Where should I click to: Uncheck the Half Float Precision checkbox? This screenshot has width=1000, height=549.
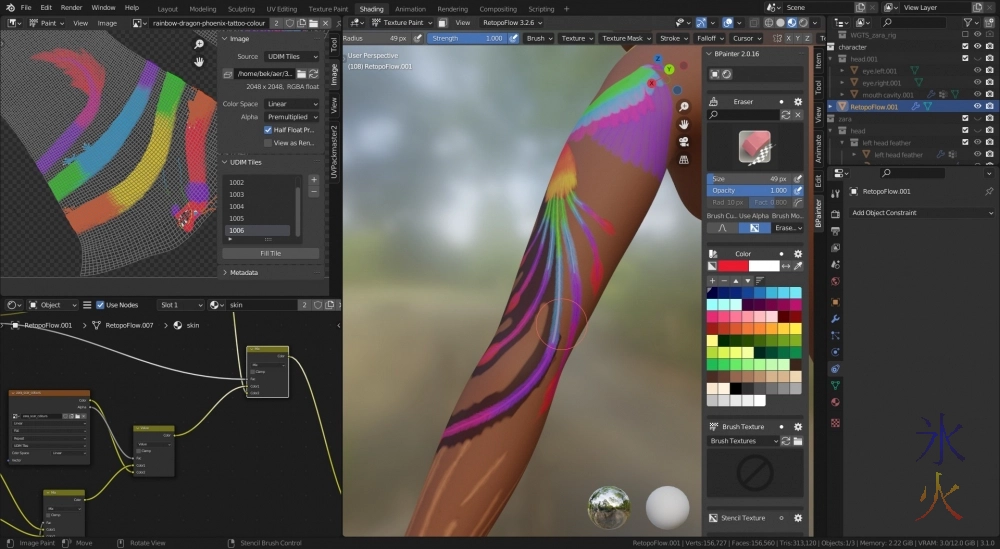(268, 130)
